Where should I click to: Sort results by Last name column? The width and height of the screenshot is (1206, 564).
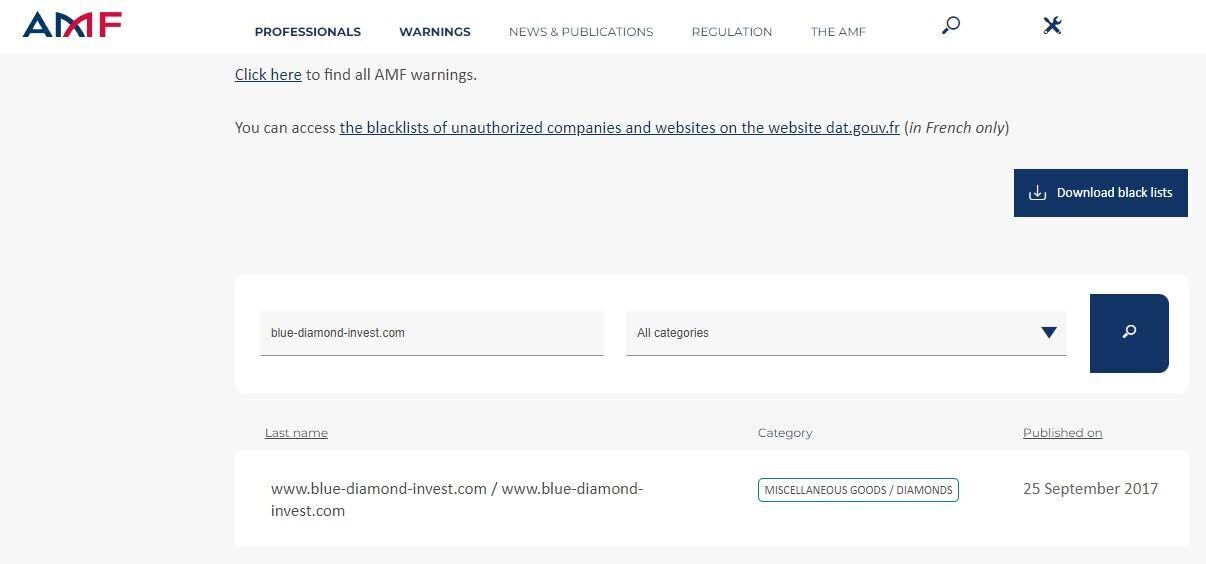point(296,433)
